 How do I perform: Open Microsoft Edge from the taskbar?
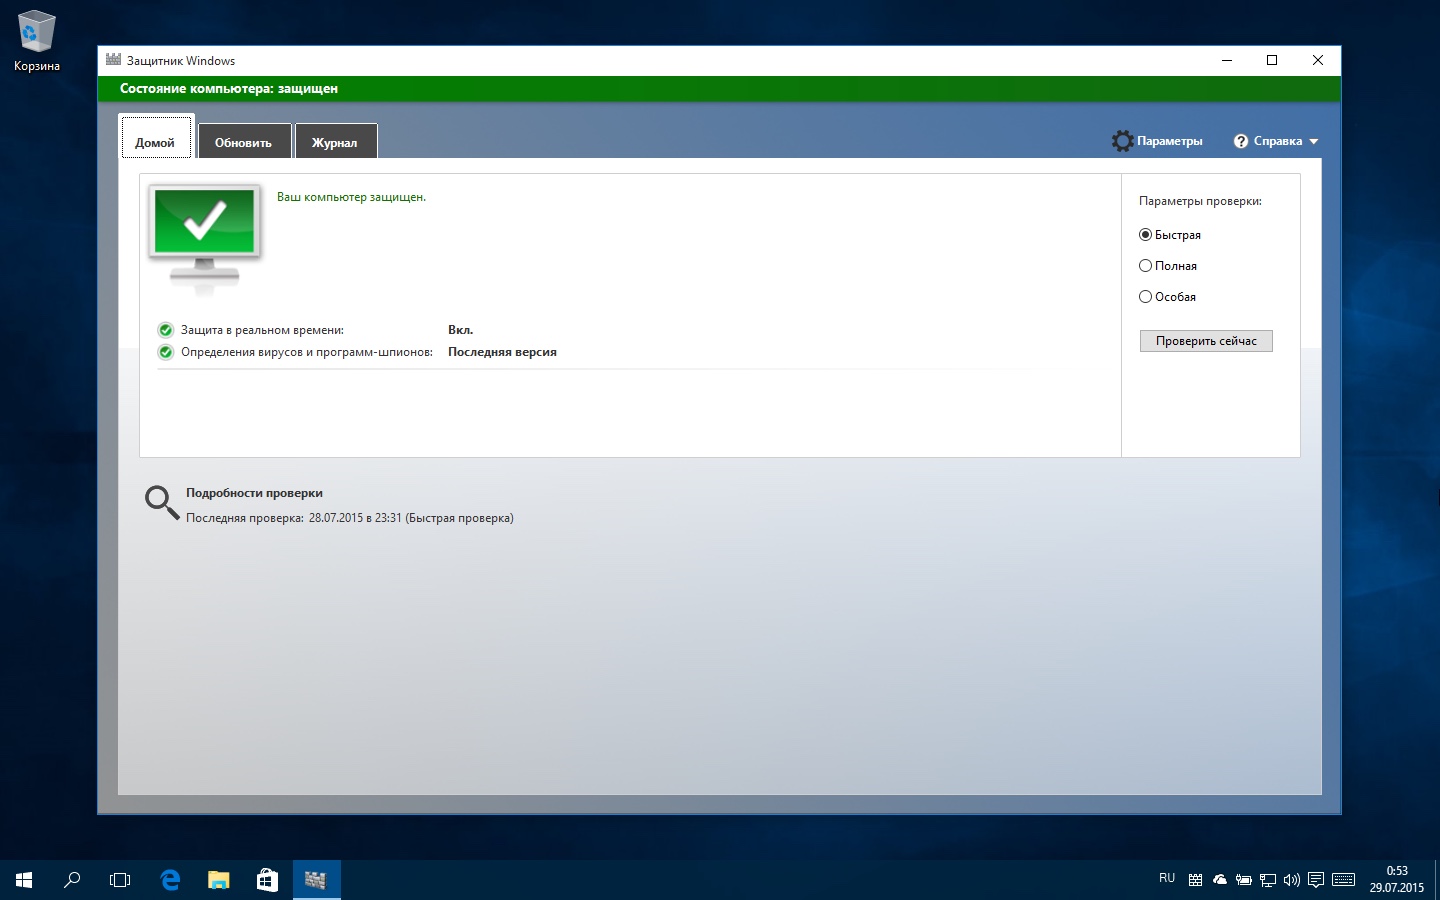pyautogui.click(x=170, y=880)
